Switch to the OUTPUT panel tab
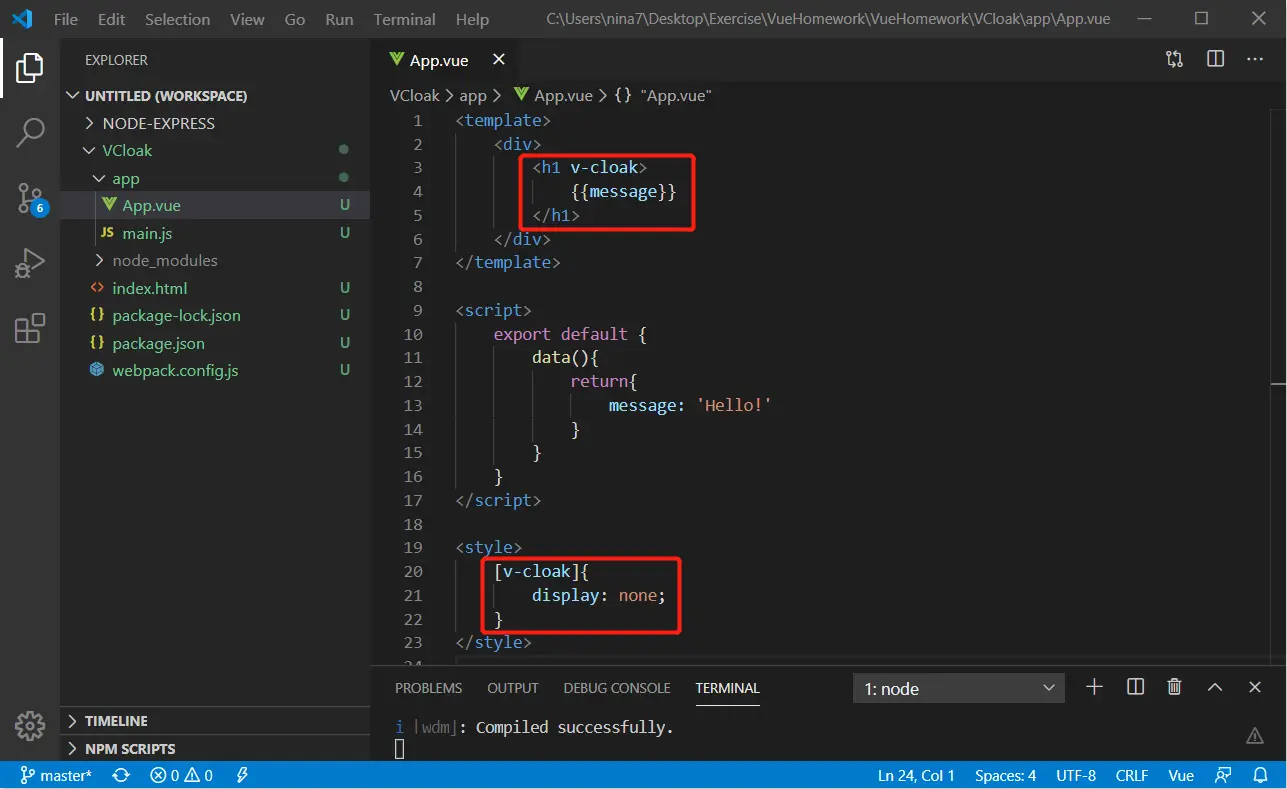Screen dimensions: 1287x789 [x=513, y=688]
